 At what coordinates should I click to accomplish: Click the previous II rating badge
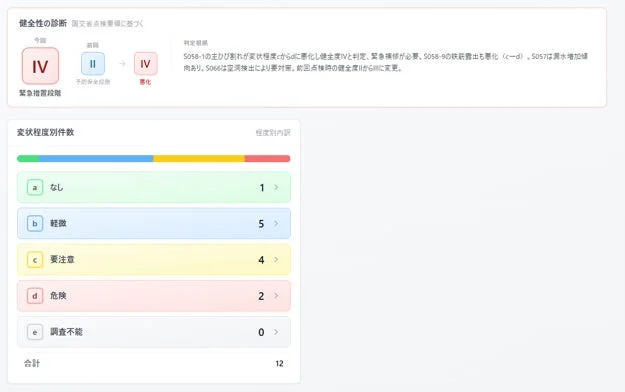click(x=93, y=64)
